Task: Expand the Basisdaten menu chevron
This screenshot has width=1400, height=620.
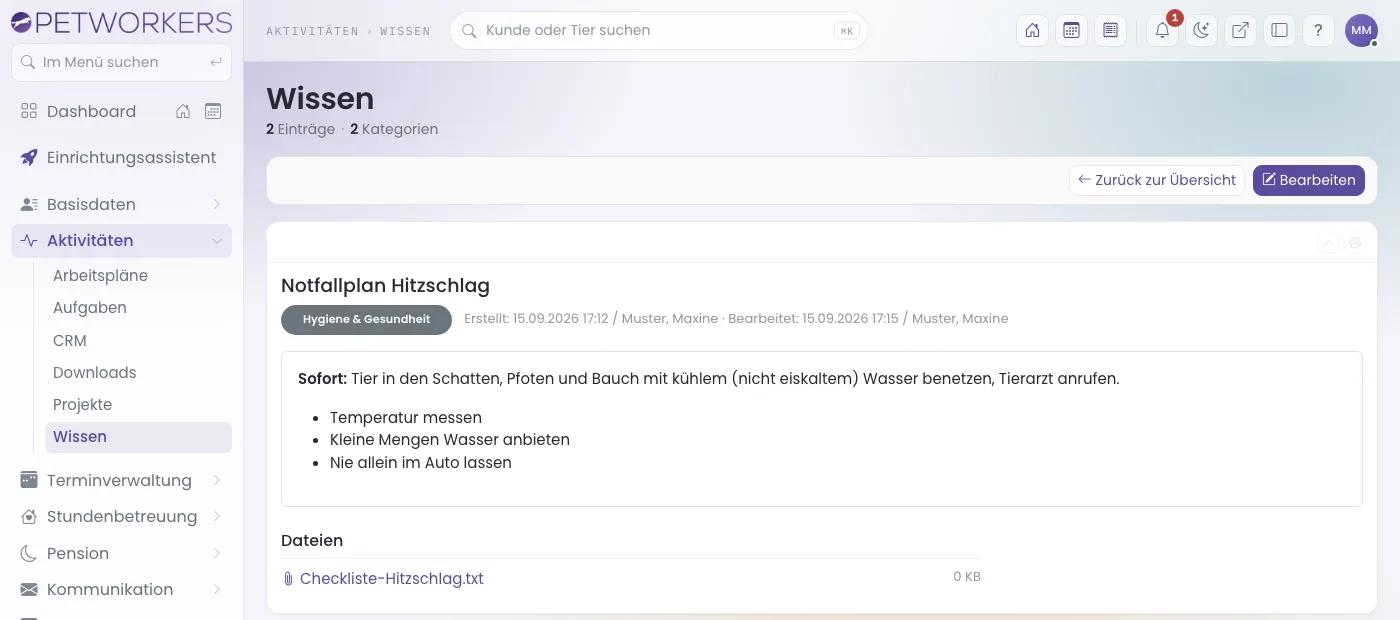Action: click(217, 204)
